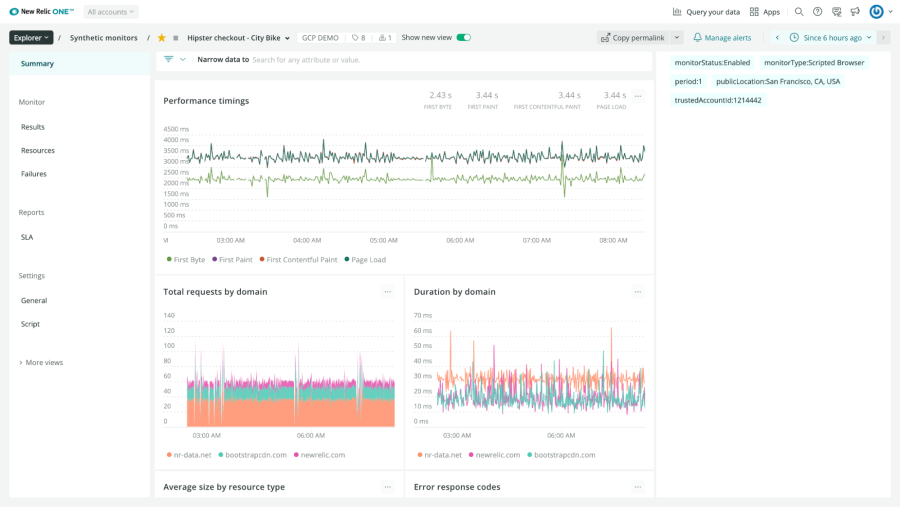Viewport: 900px width, 507px height.
Task: Open the Apps launcher
Action: coord(765,11)
